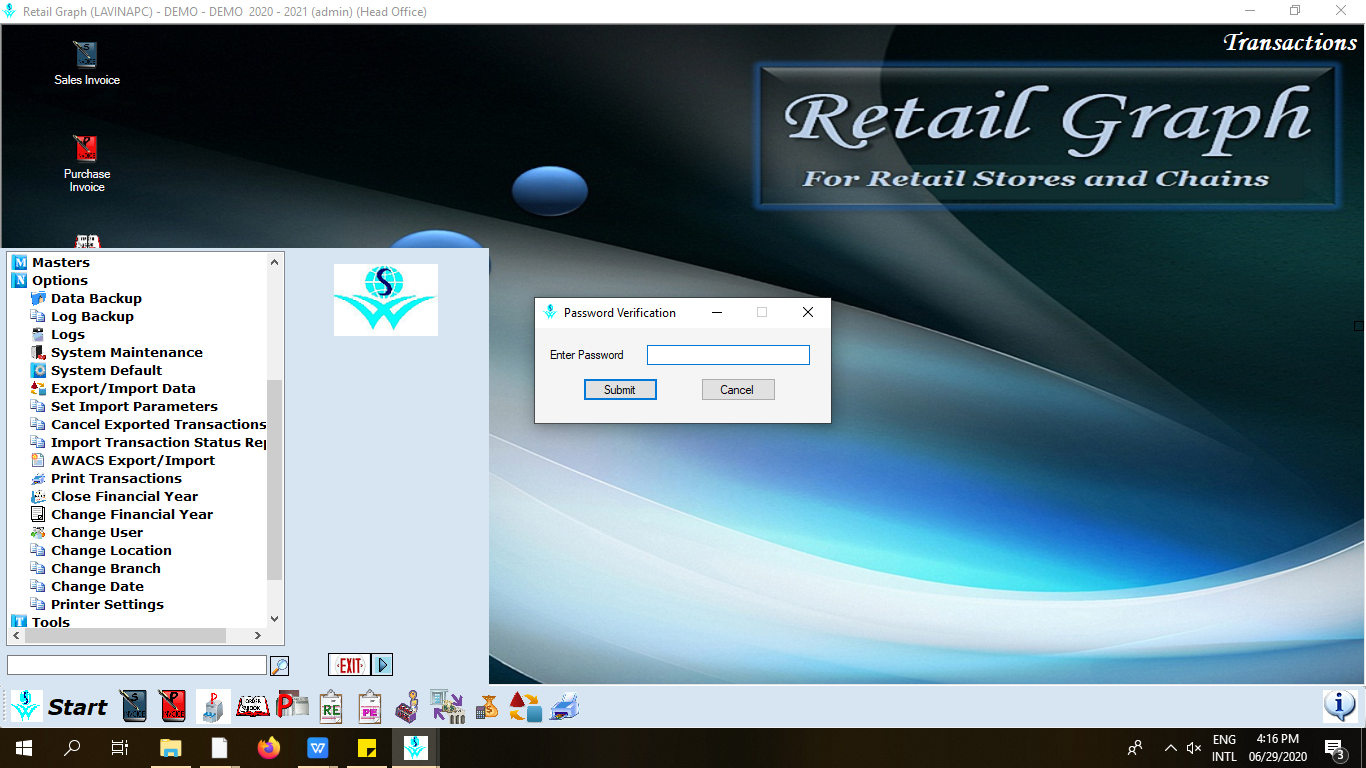This screenshot has width=1366, height=768.
Task: Select Print Transactions option
Action: pyautogui.click(x=116, y=478)
